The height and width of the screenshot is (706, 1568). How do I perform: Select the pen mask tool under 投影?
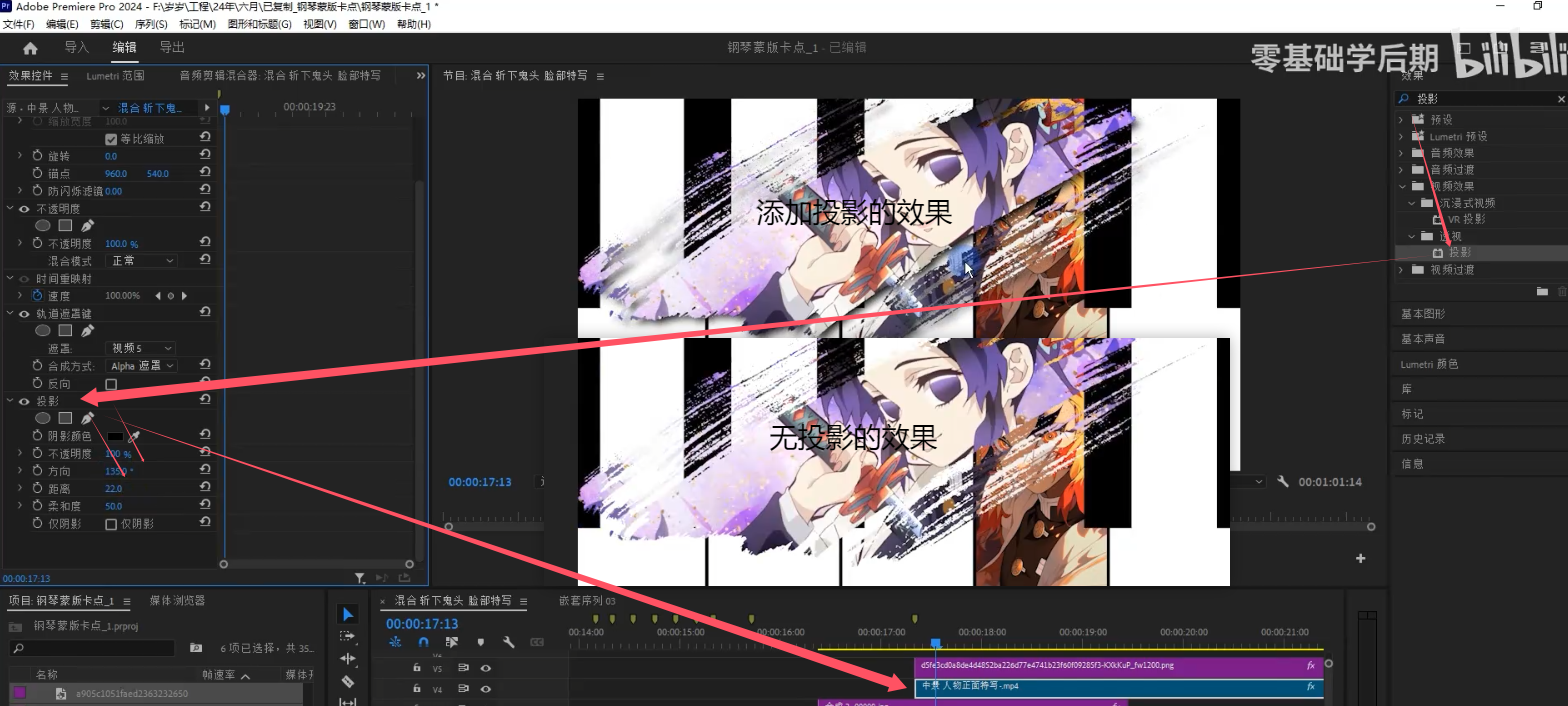tap(87, 418)
